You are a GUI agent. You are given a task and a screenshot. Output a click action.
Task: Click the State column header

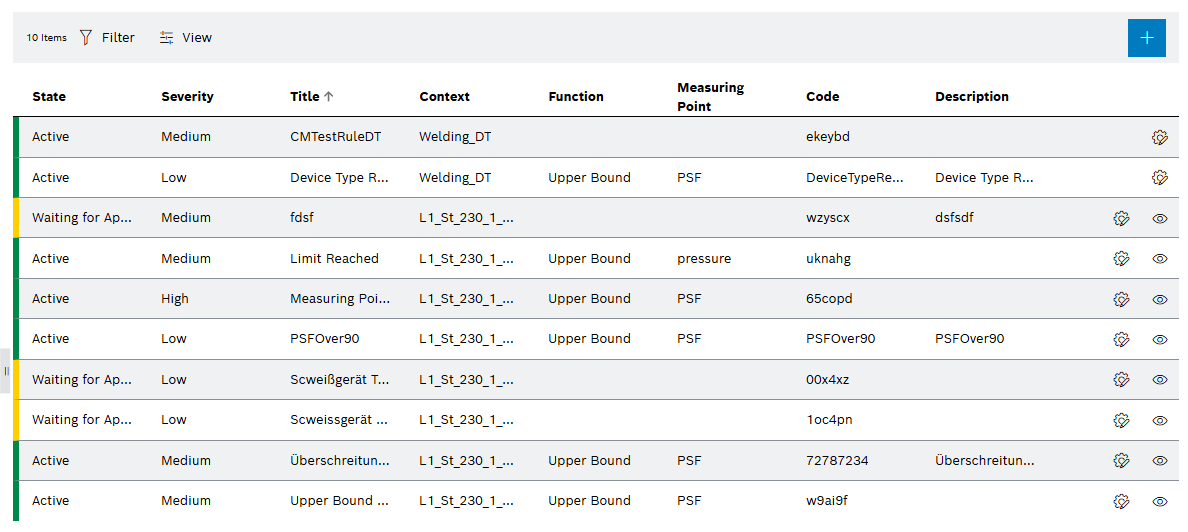(49, 97)
